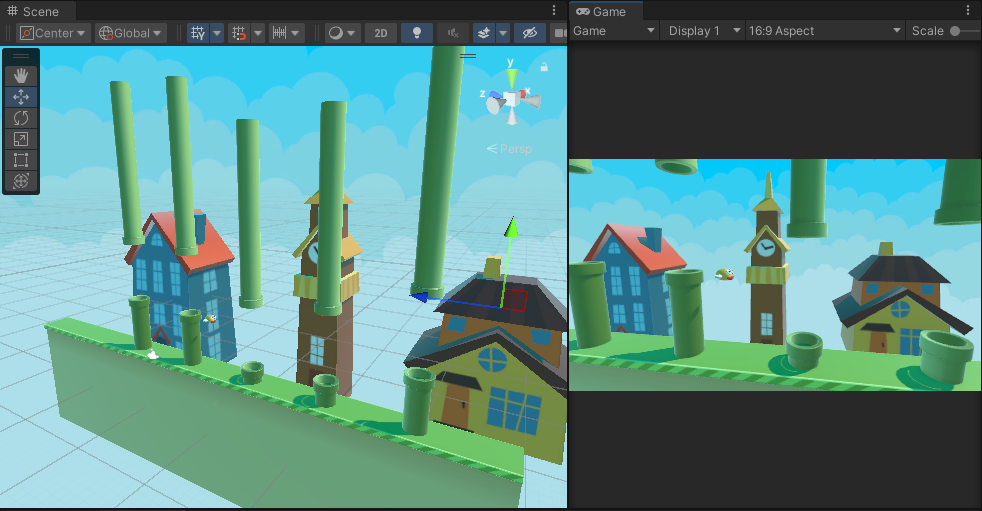This screenshot has width=982, height=511.
Task: Select the Rect tool
Action: click(21, 160)
